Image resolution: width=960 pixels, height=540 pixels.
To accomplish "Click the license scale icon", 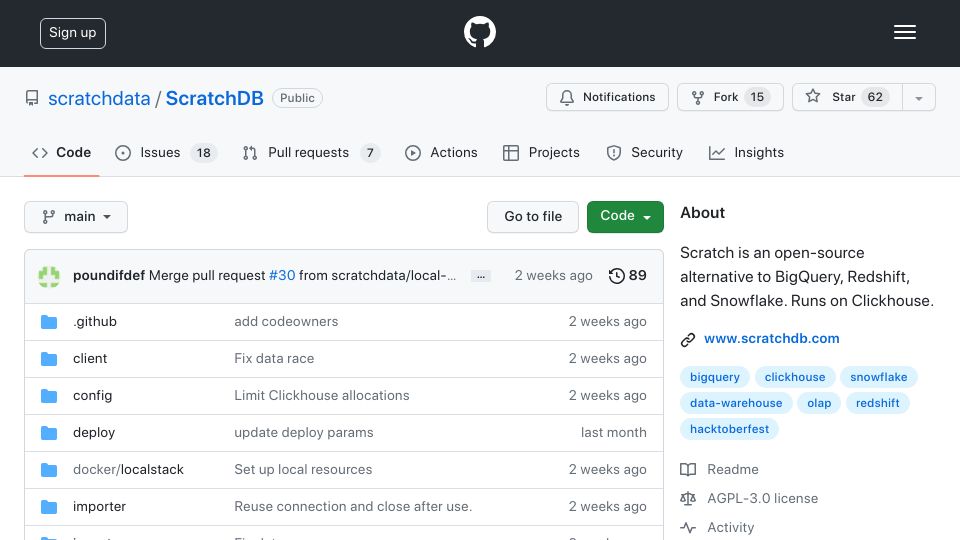I will click(x=688, y=498).
